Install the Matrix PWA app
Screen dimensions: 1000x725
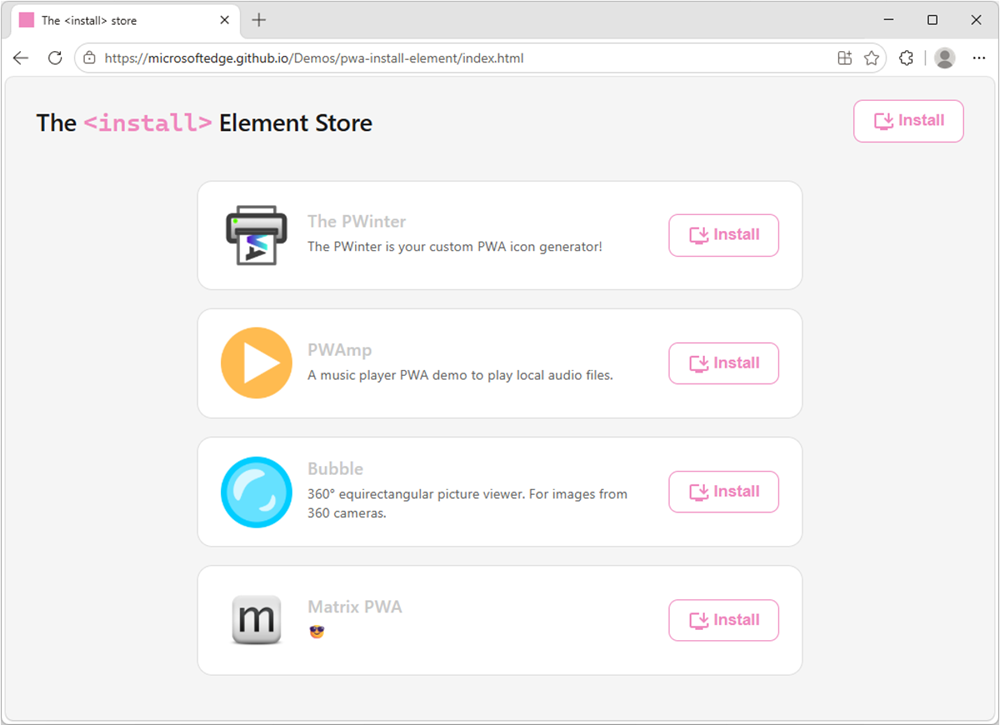point(724,620)
